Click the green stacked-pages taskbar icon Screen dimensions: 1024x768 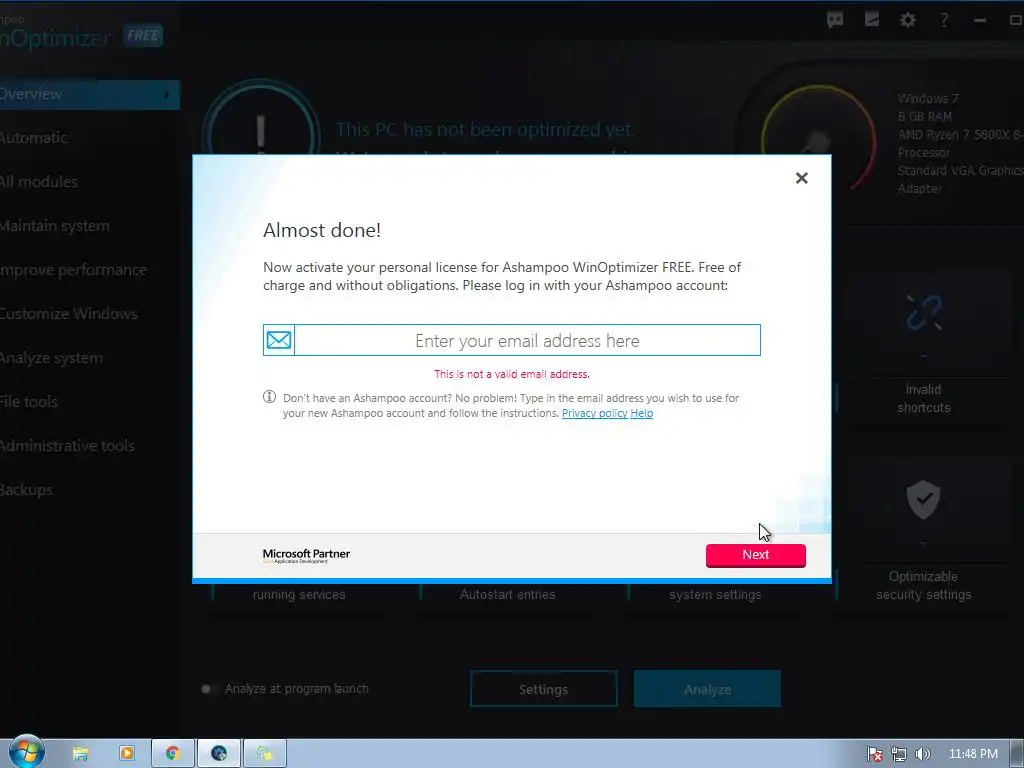coord(264,754)
